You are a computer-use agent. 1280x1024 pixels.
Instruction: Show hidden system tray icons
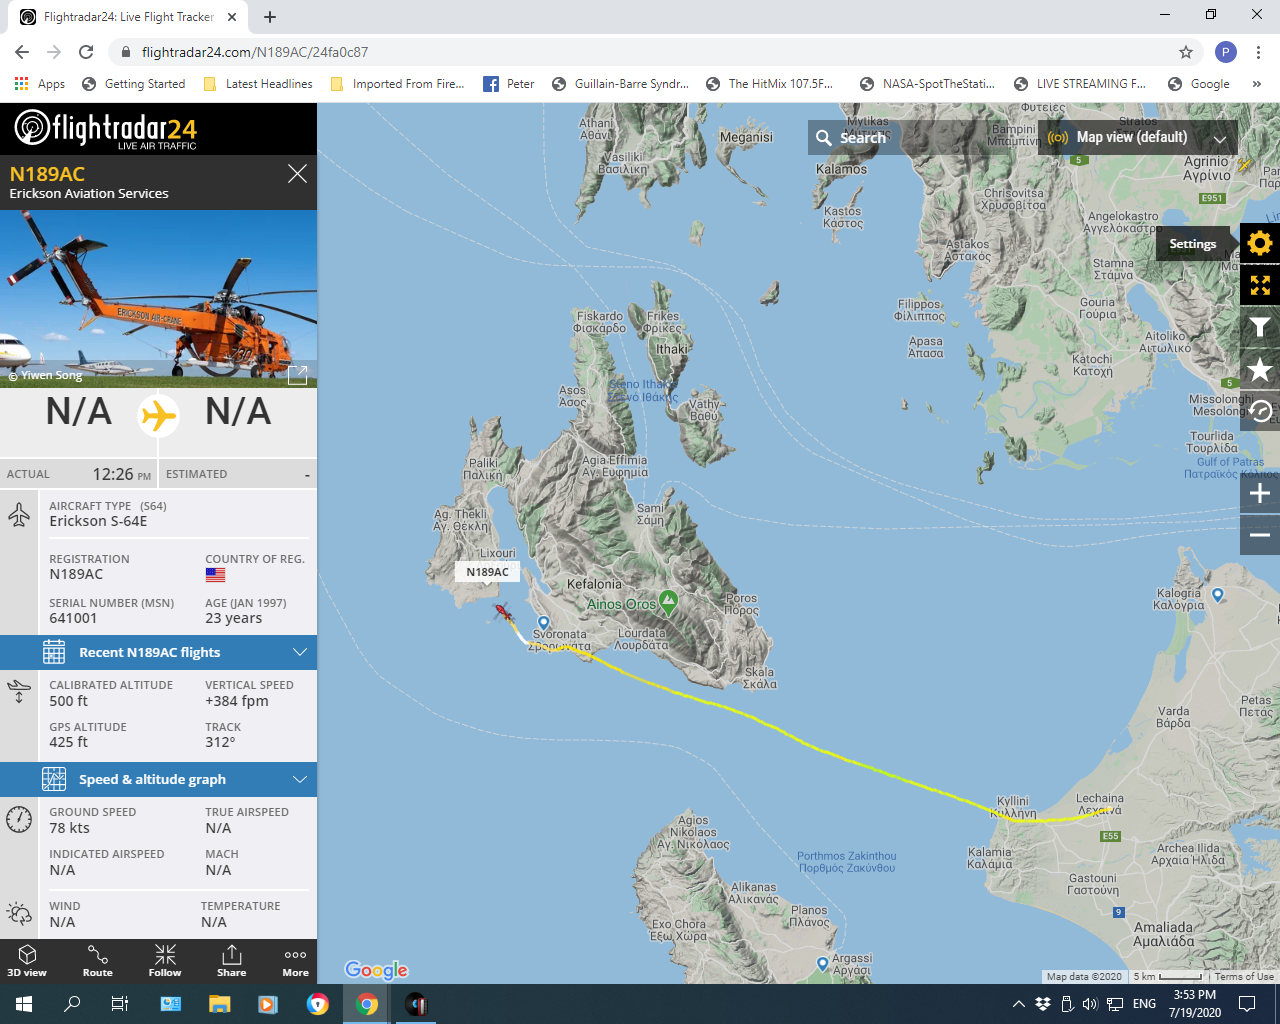click(1018, 1004)
